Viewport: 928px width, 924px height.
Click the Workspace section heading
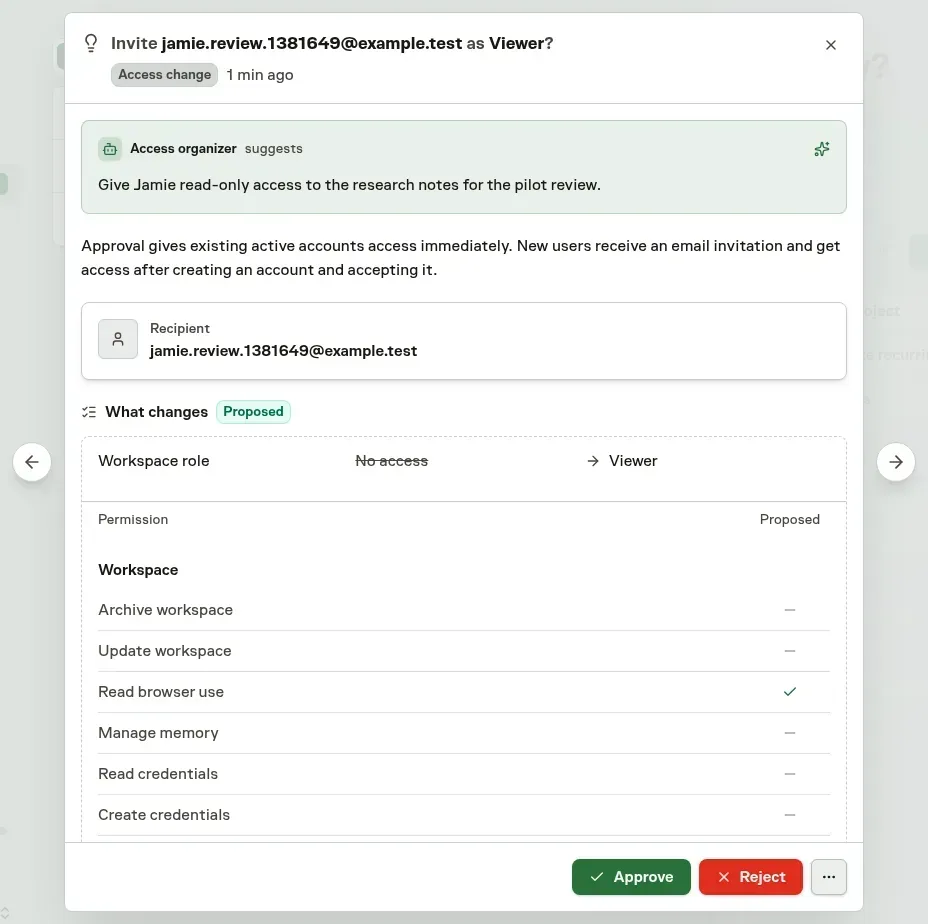[x=138, y=570]
